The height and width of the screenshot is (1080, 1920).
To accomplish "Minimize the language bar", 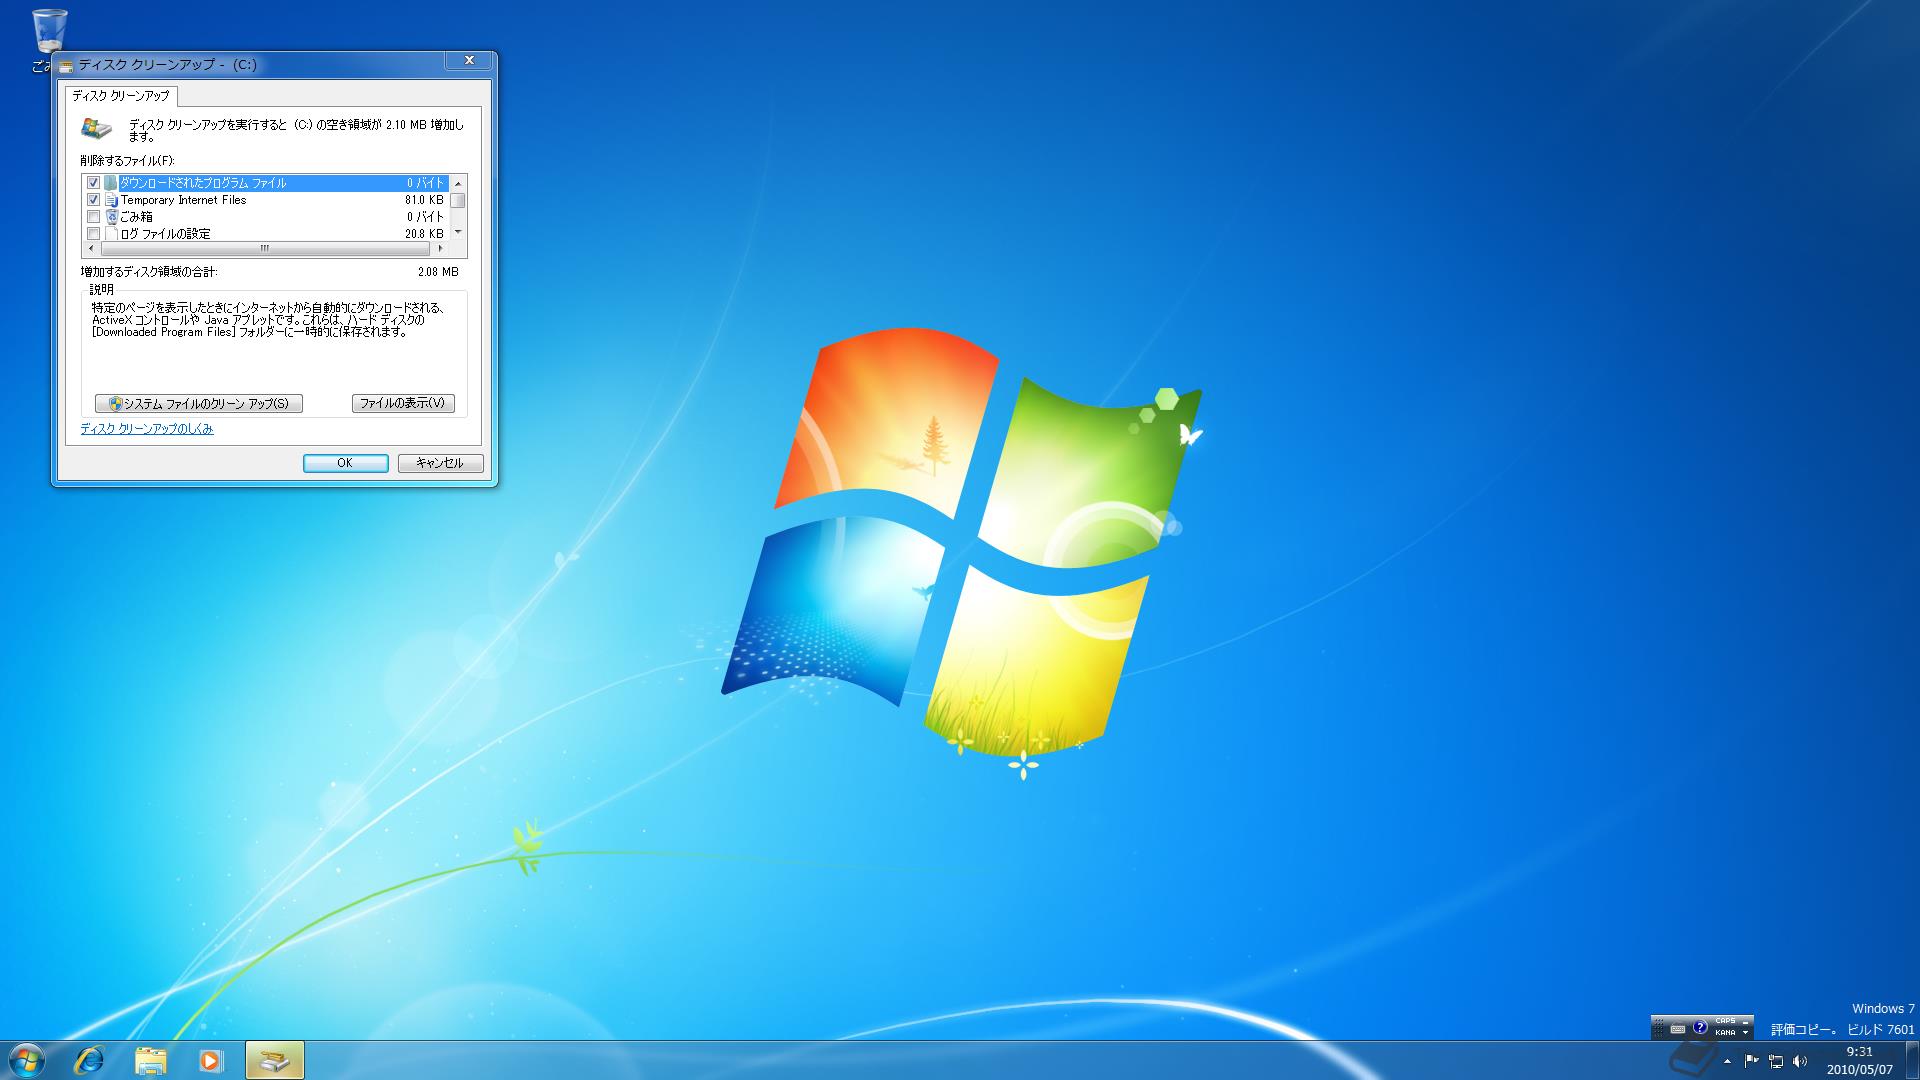I will [x=1746, y=1021].
